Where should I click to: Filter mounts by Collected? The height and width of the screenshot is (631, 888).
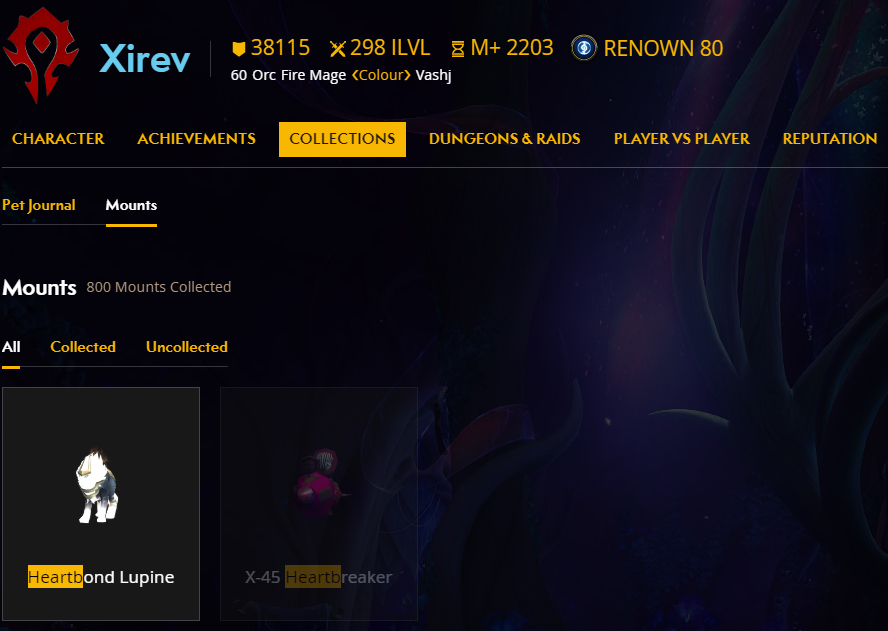pos(83,347)
